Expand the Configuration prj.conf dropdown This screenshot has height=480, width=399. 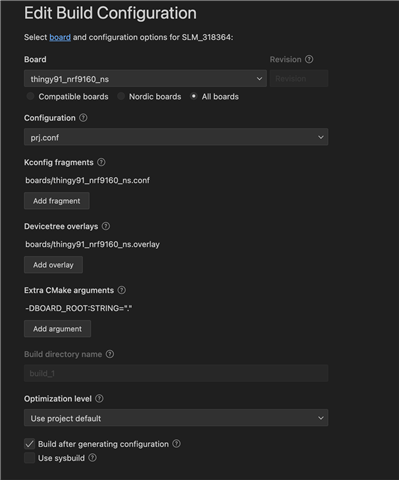[x=176, y=137]
